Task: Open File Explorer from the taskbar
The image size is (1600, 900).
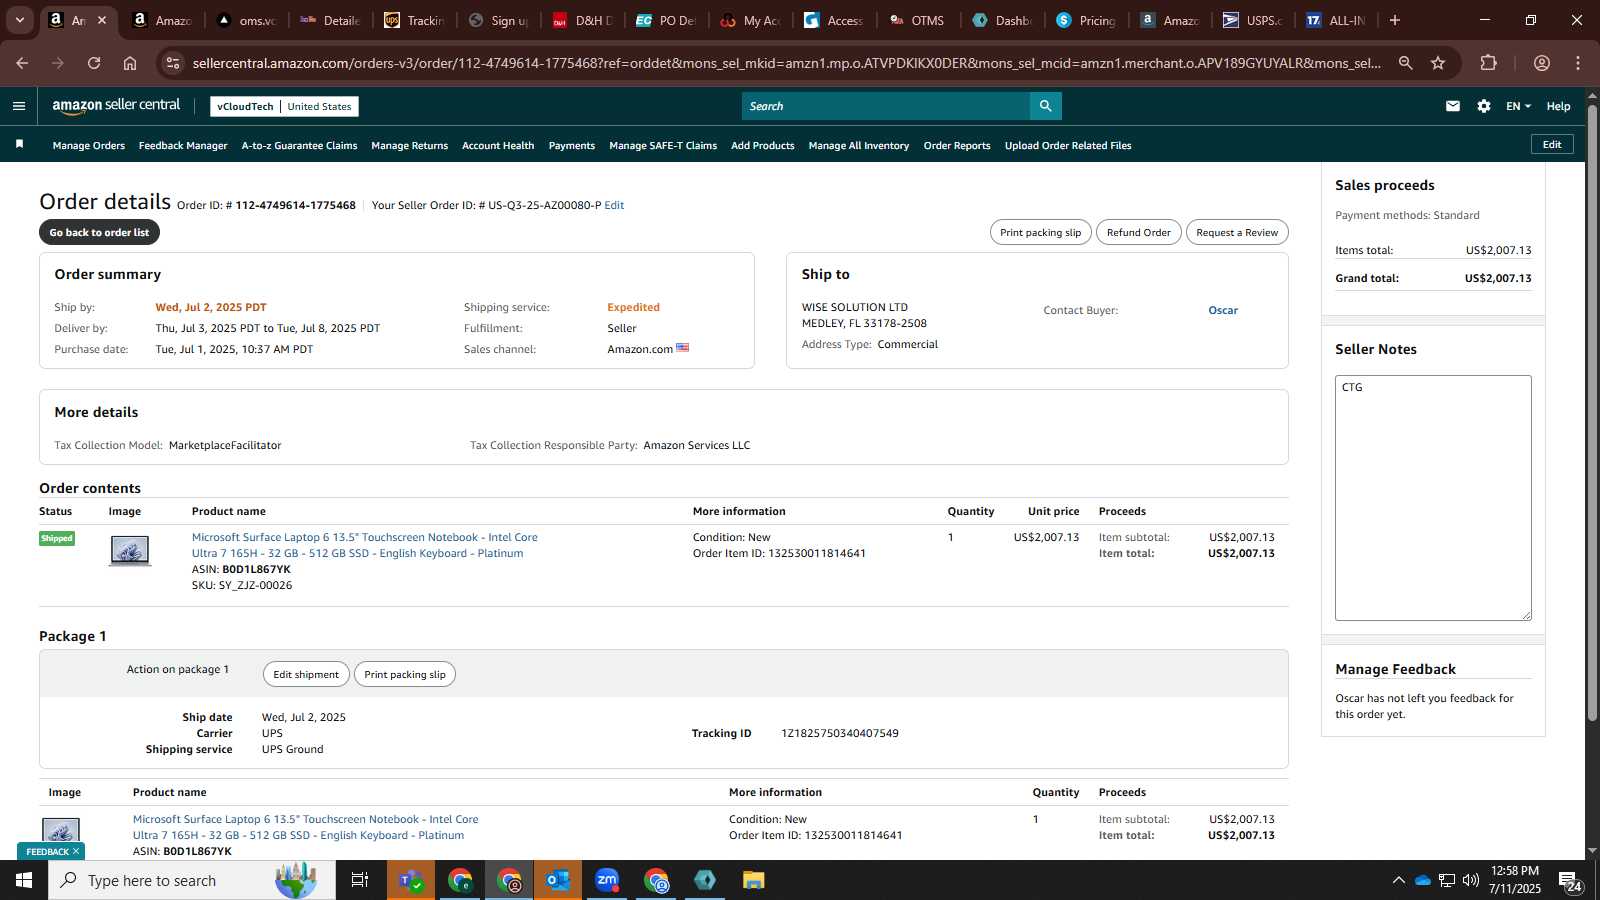Action: [753, 880]
